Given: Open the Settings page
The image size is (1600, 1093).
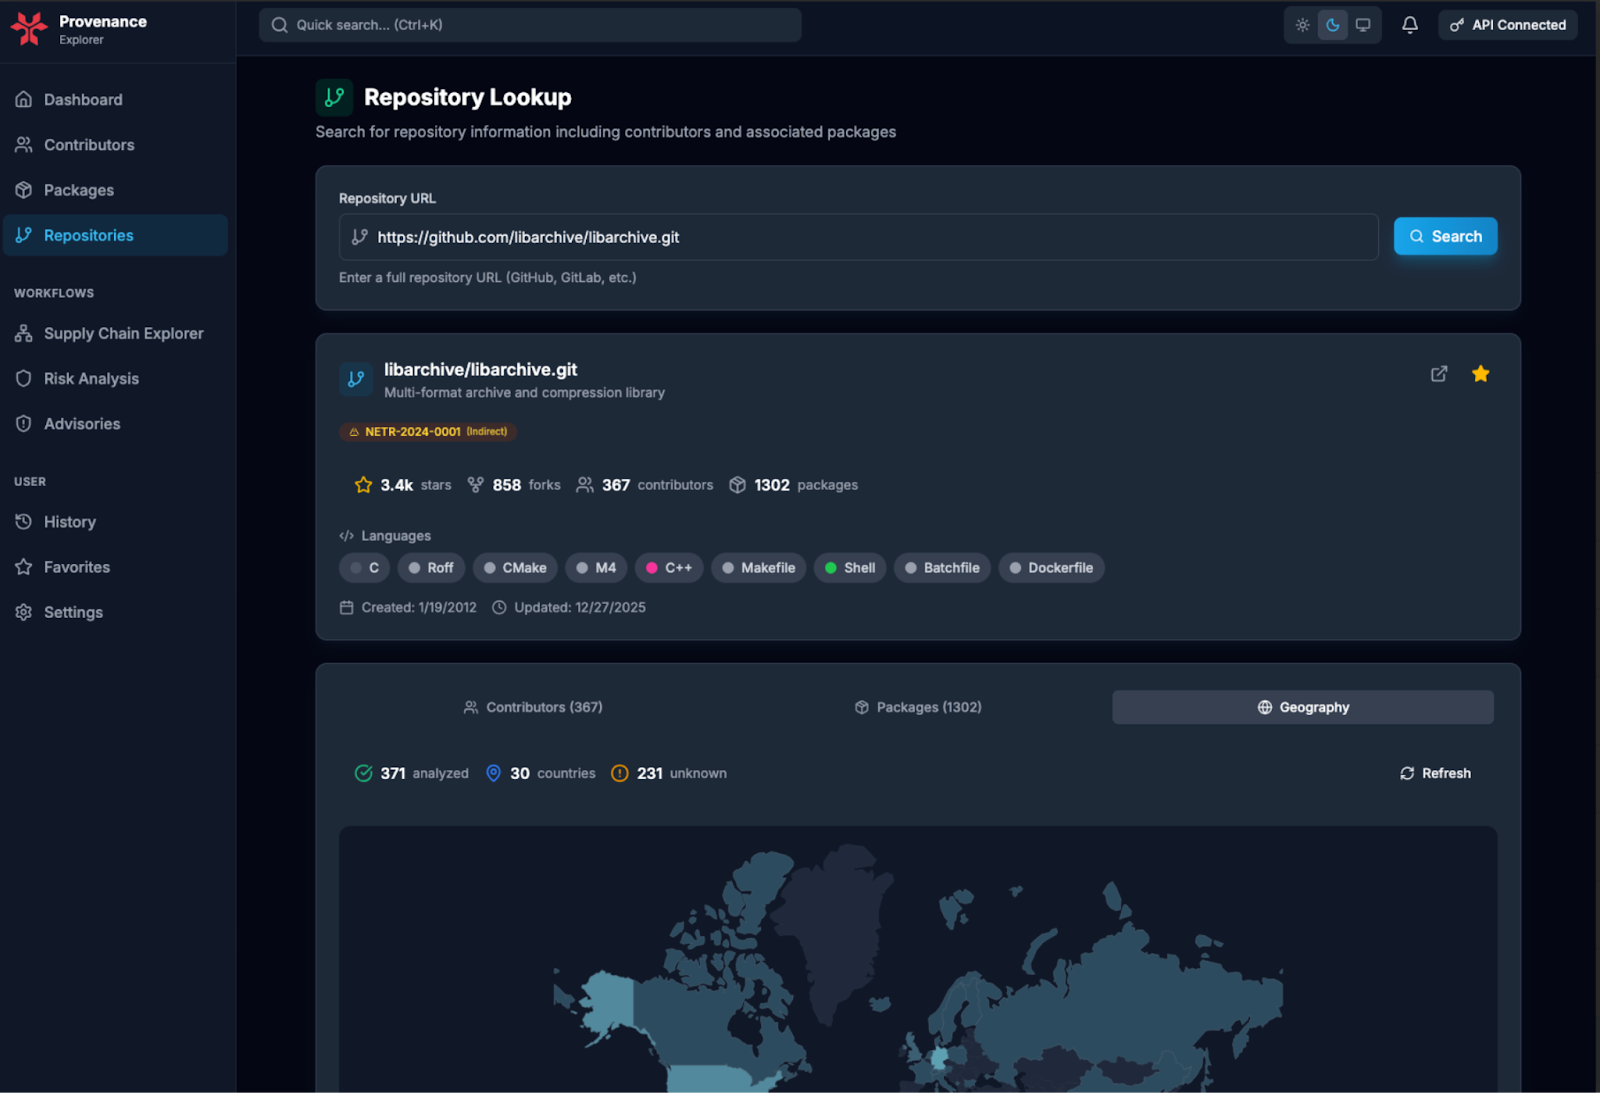Looking at the screenshot, I should coord(73,612).
